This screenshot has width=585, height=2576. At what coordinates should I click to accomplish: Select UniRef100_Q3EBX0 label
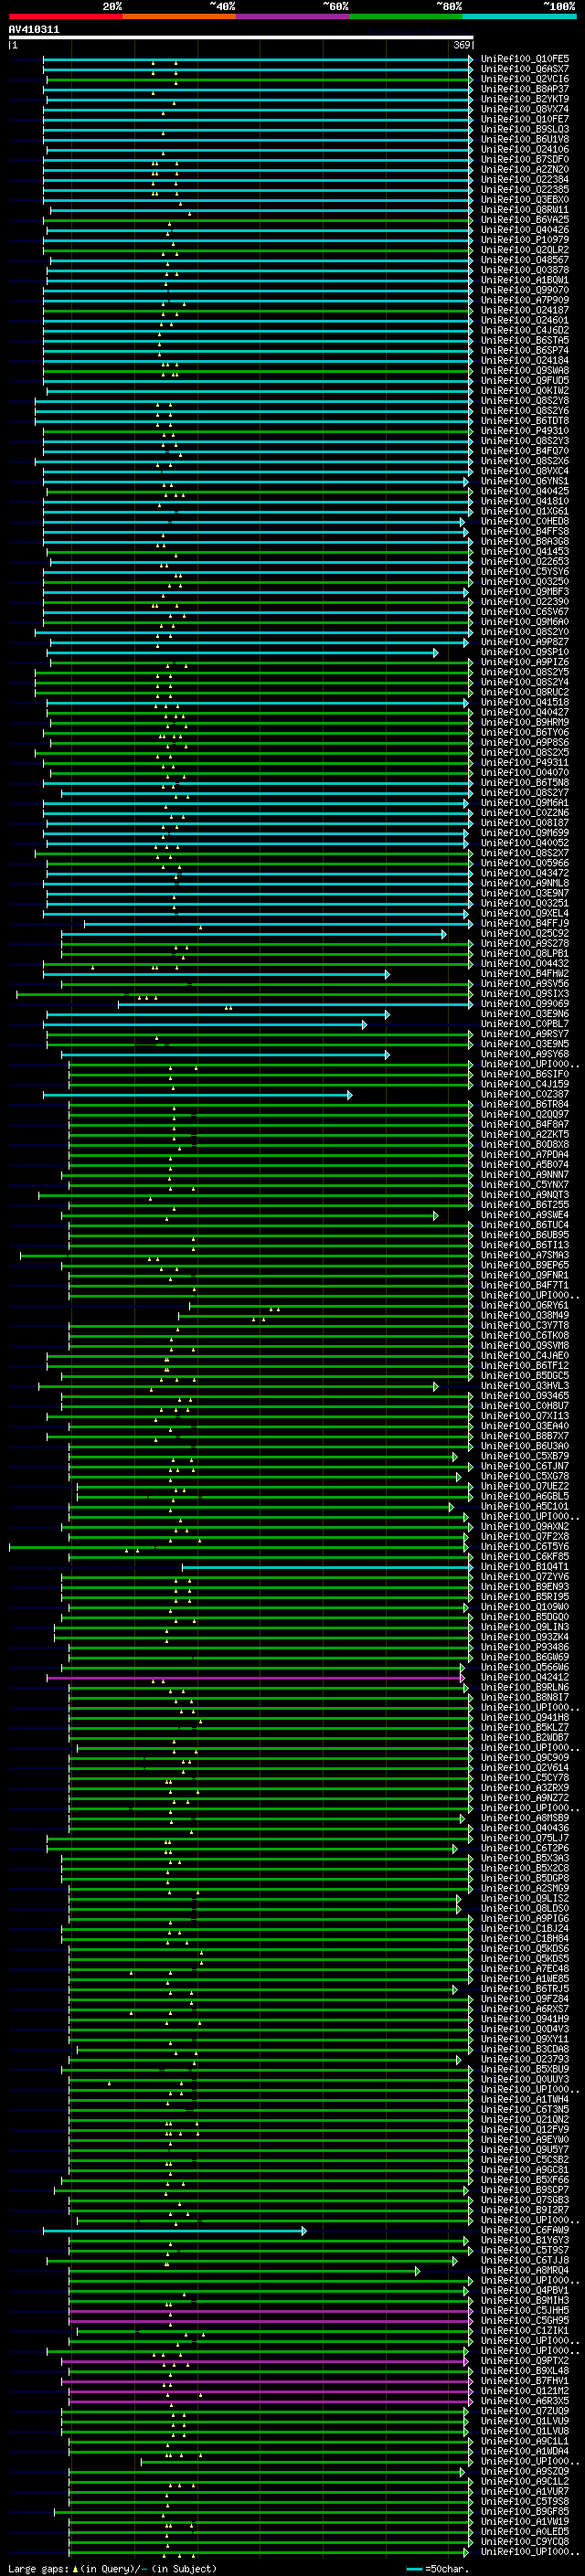point(525,199)
